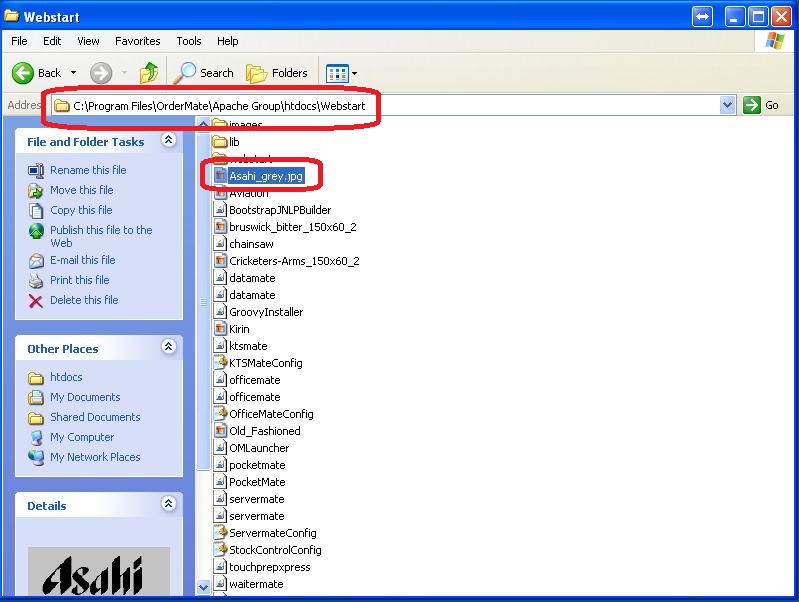The image size is (799, 602).
Task: Collapse the File and Folder Tasks panel
Action: pos(169,140)
